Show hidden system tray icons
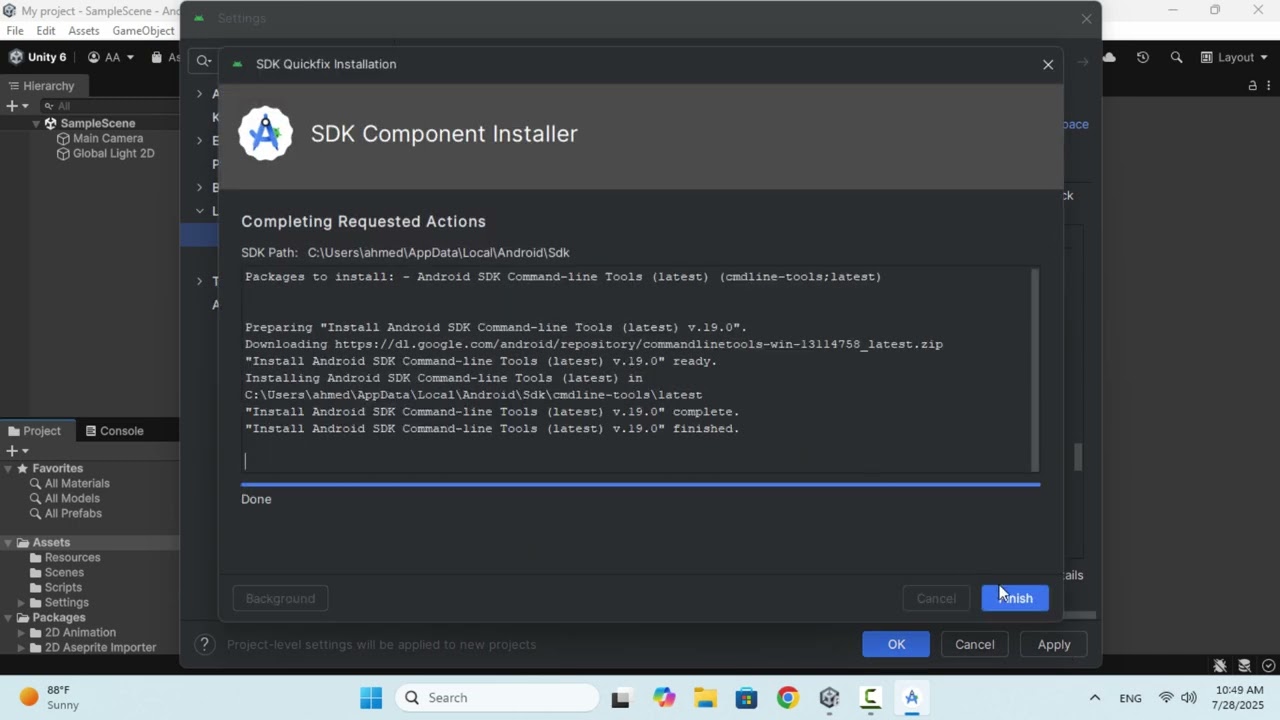The width and height of the screenshot is (1280, 720). (1094, 697)
